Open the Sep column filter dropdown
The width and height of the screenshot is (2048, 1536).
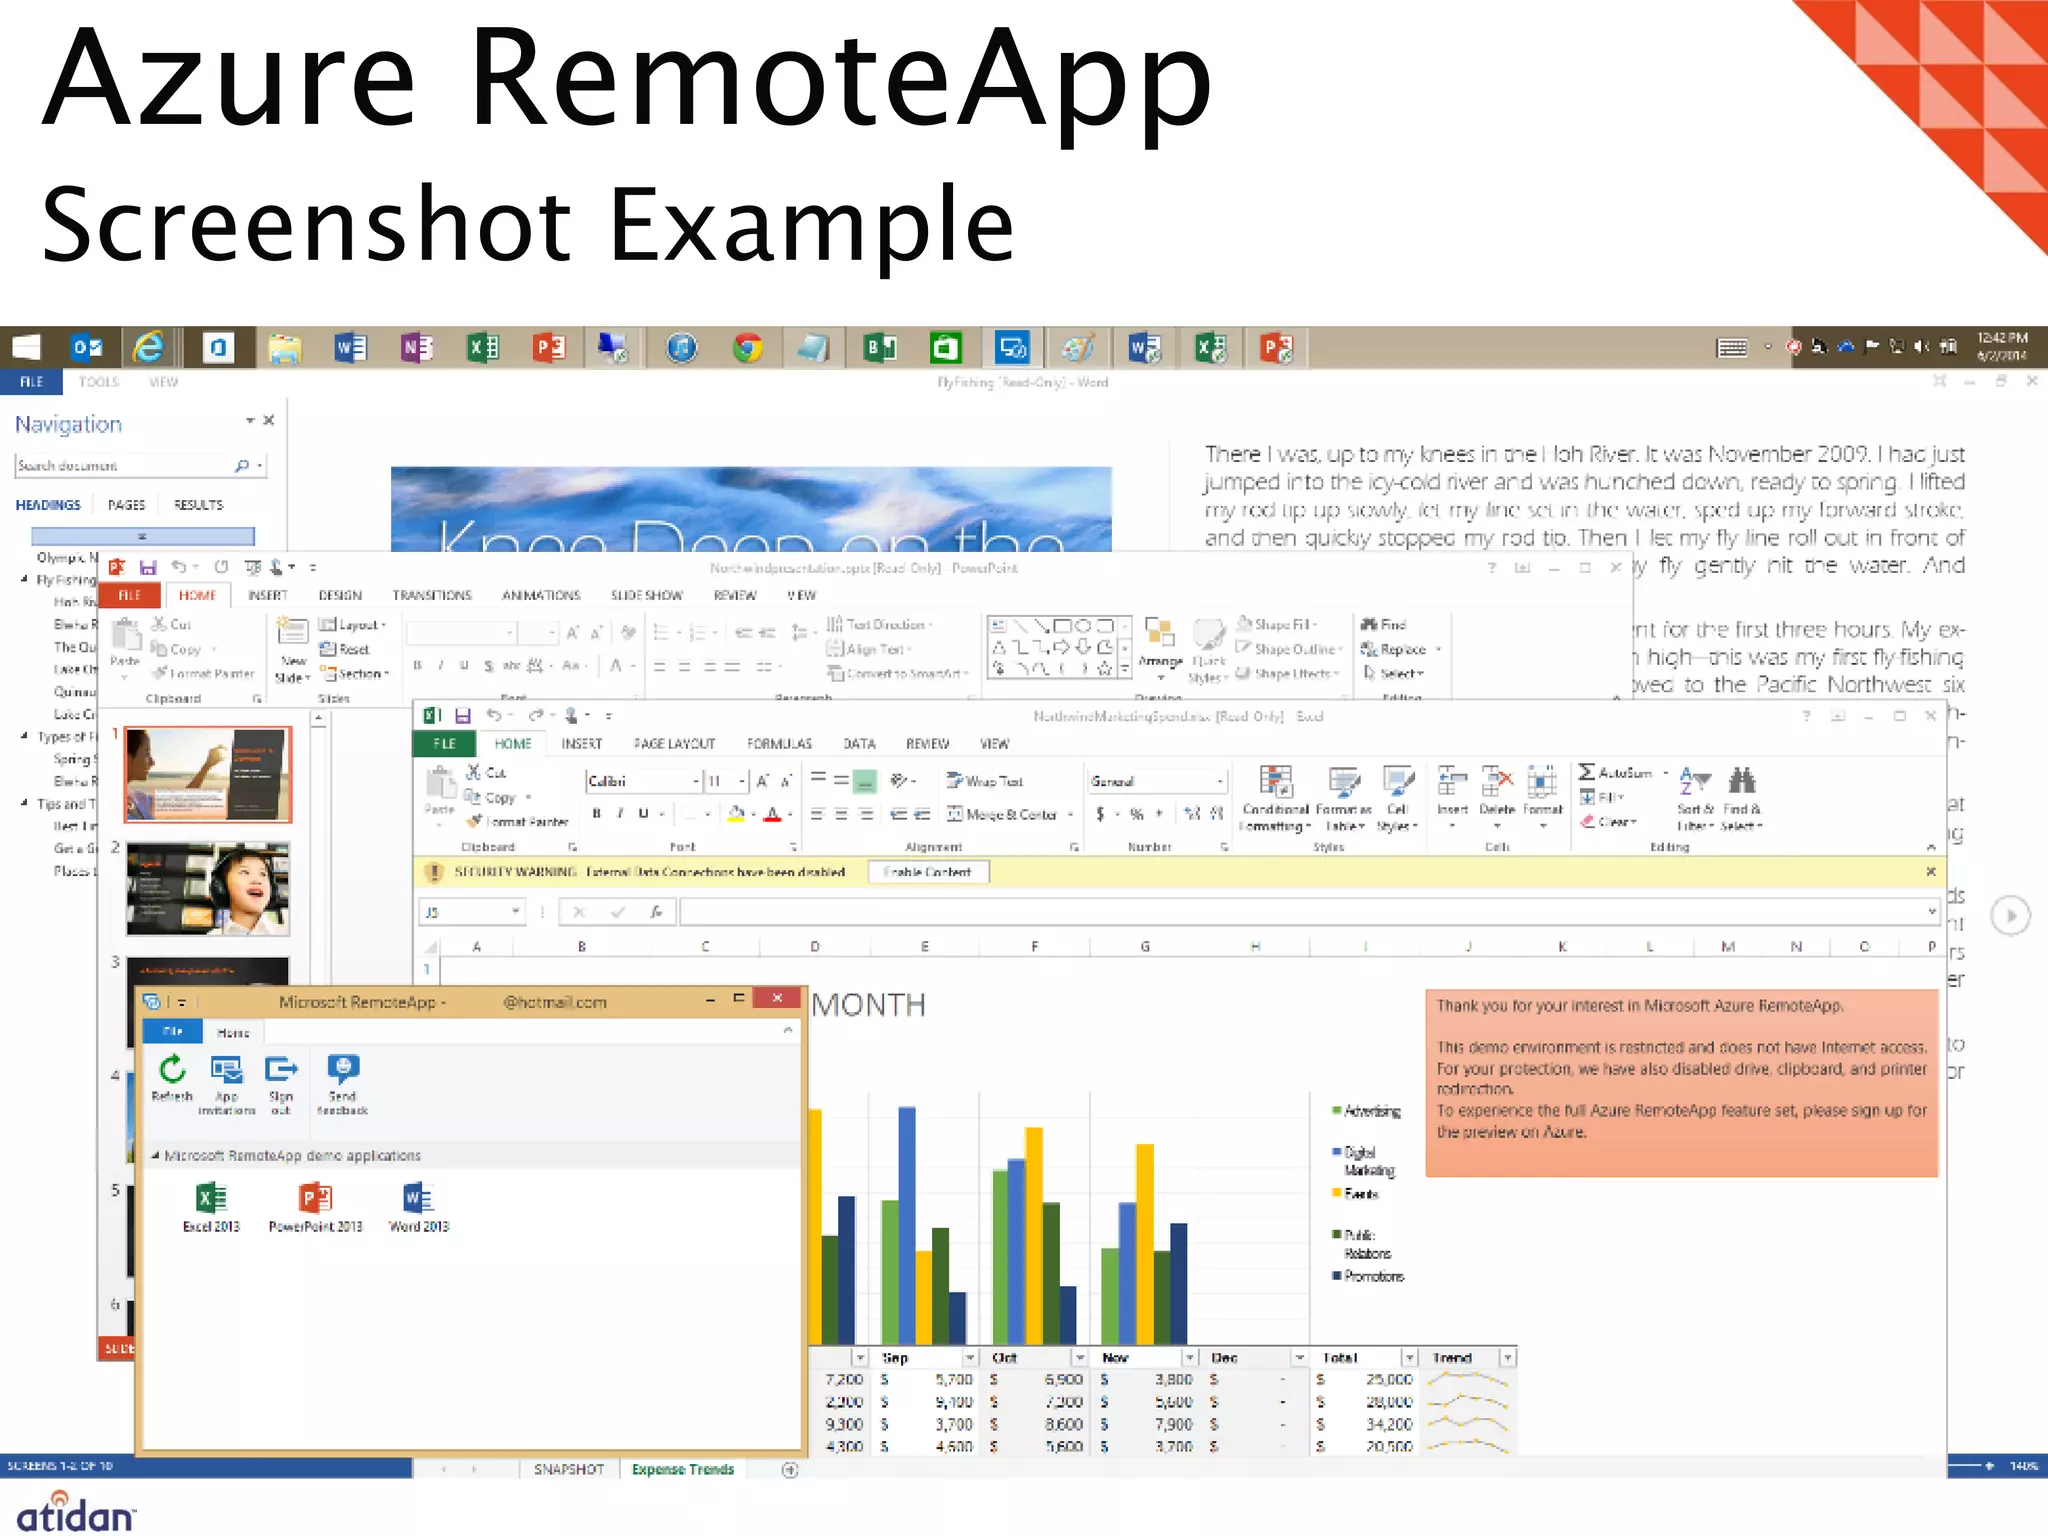click(x=969, y=1357)
